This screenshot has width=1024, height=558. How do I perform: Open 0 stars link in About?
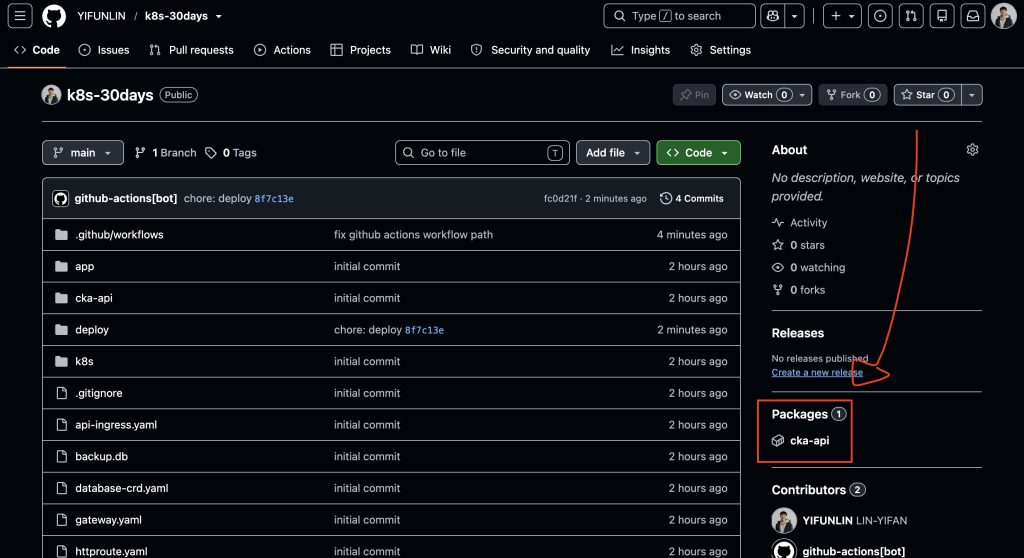[x=798, y=245]
